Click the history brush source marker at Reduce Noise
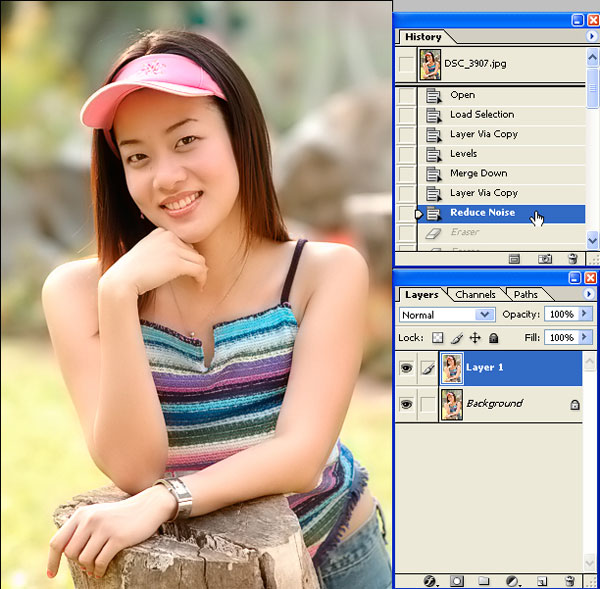The height and width of the screenshot is (589, 600). click(419, 214)
